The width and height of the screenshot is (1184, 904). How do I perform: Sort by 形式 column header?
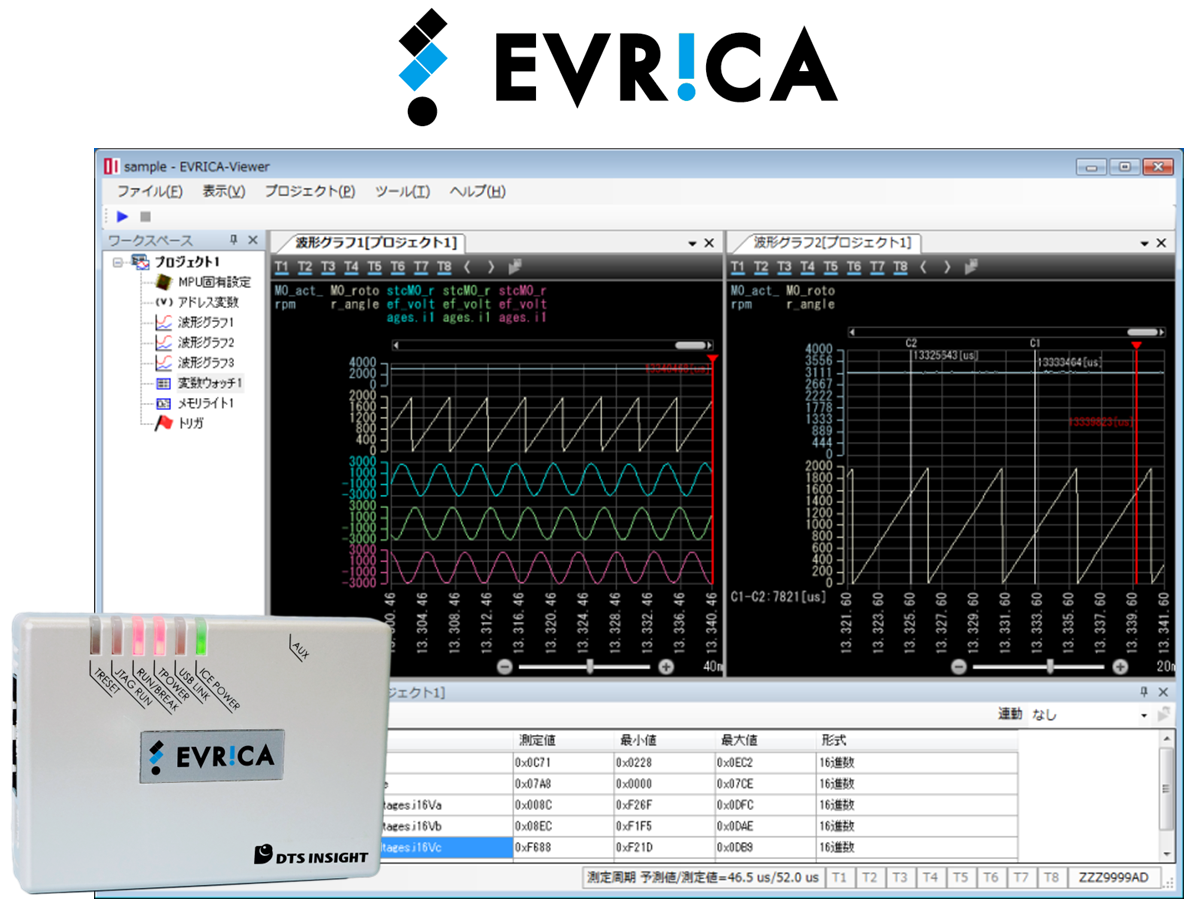click(917, 740)
